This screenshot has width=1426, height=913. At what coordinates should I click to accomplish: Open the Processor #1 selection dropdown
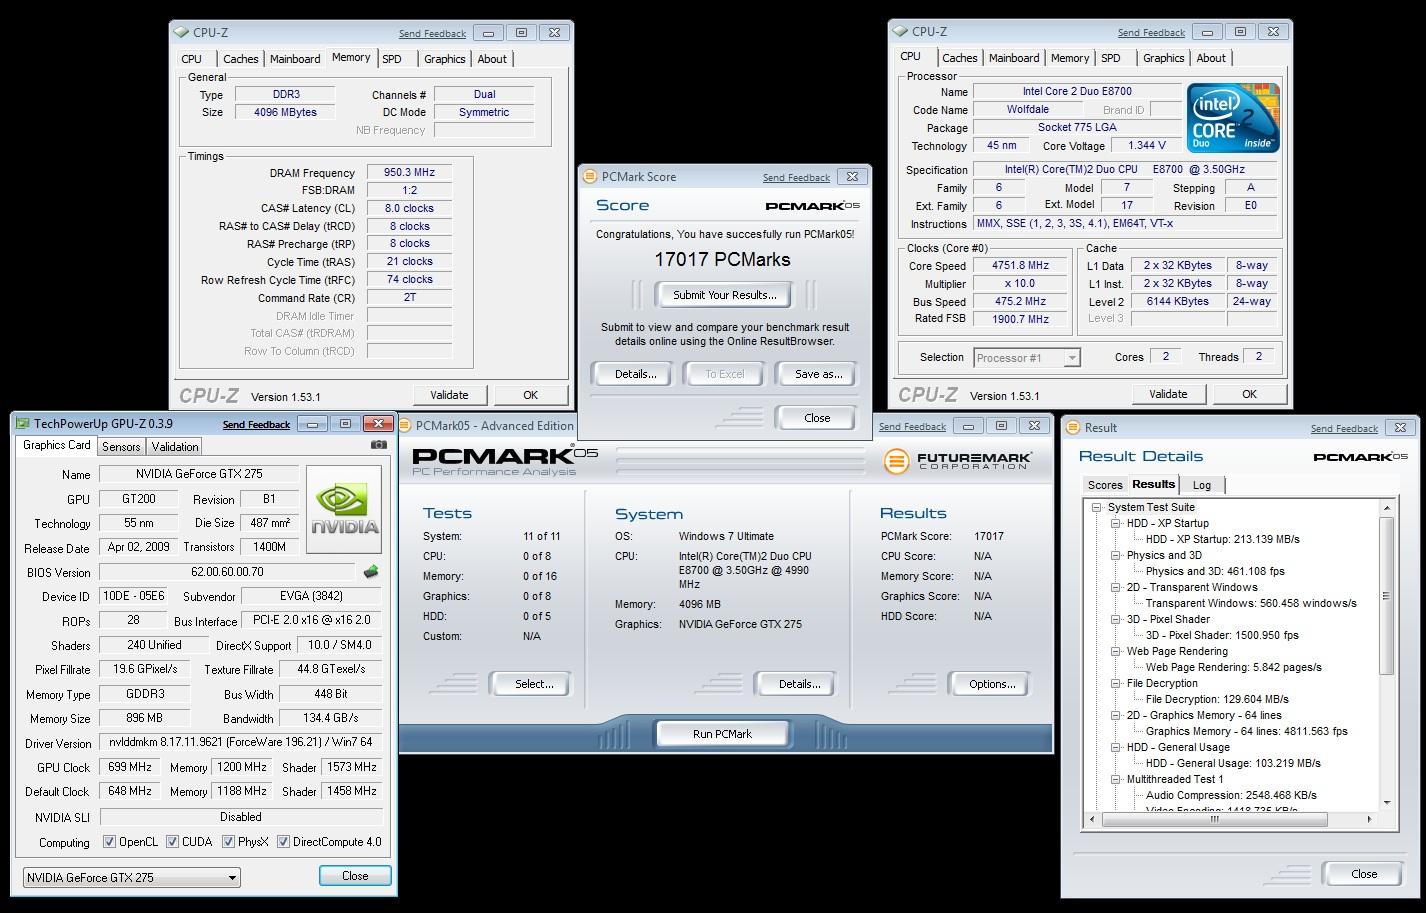click(x=1027, y=358)
